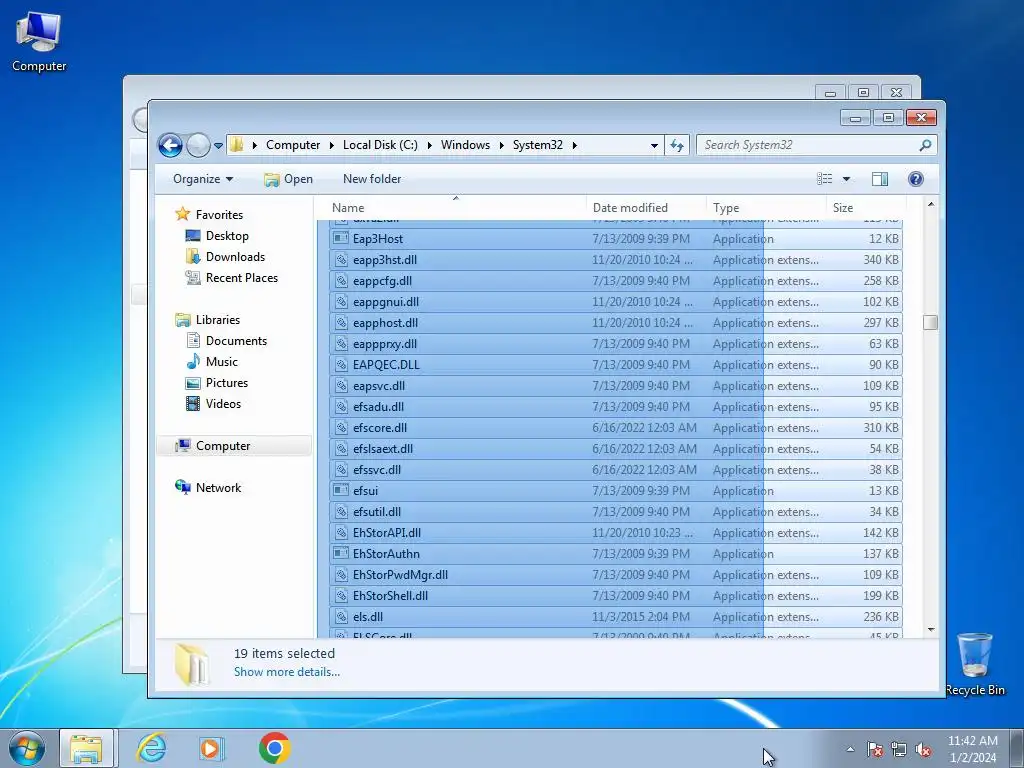Click the Open toolbar button
The image size is (1024, 768).
(288, 179)
